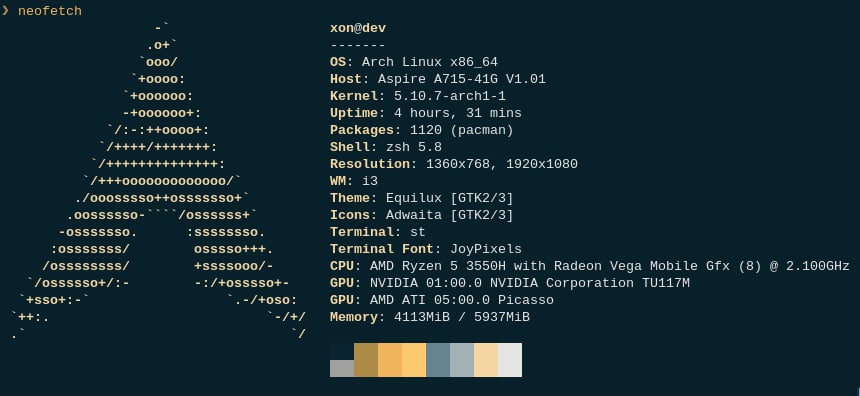
Task: Click the 'Resolution' label
Action: click(370, 164)
